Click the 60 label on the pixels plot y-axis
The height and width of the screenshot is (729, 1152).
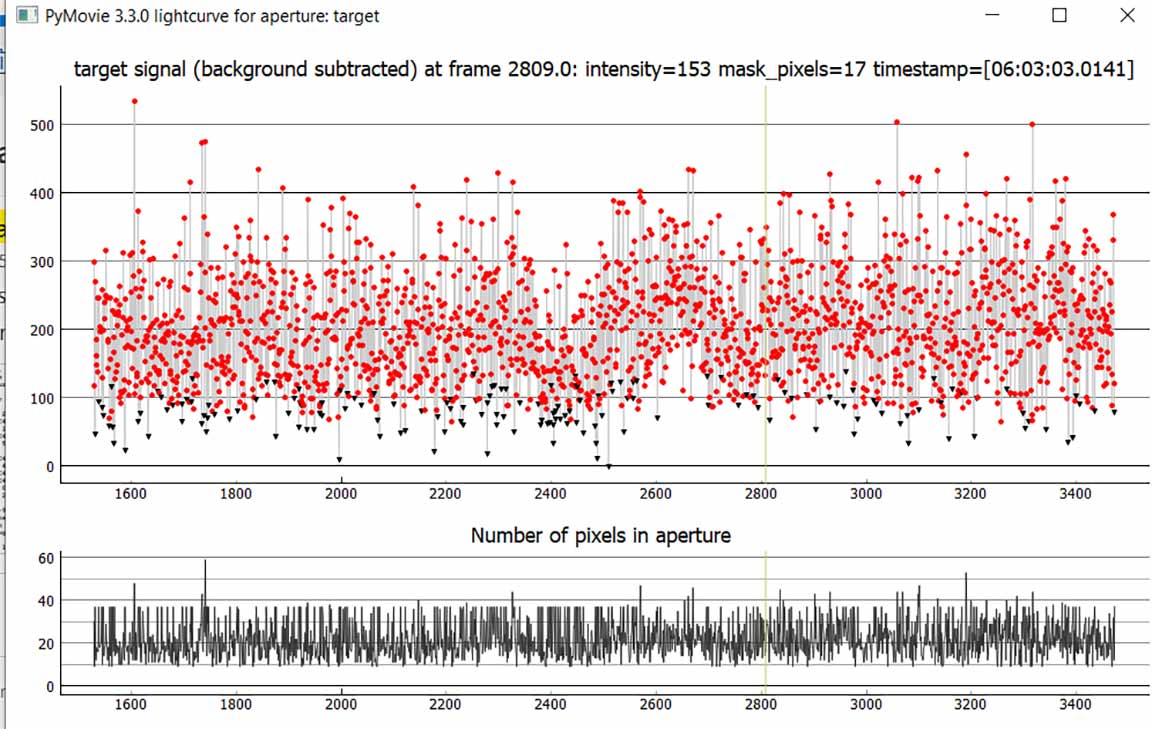46,559
